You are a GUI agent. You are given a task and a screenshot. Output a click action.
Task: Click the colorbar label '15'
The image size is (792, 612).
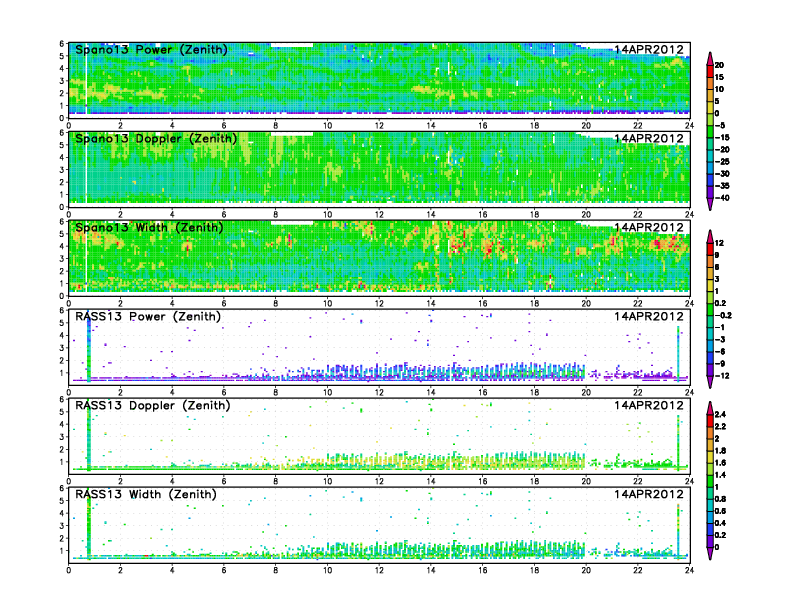(719, 77)
